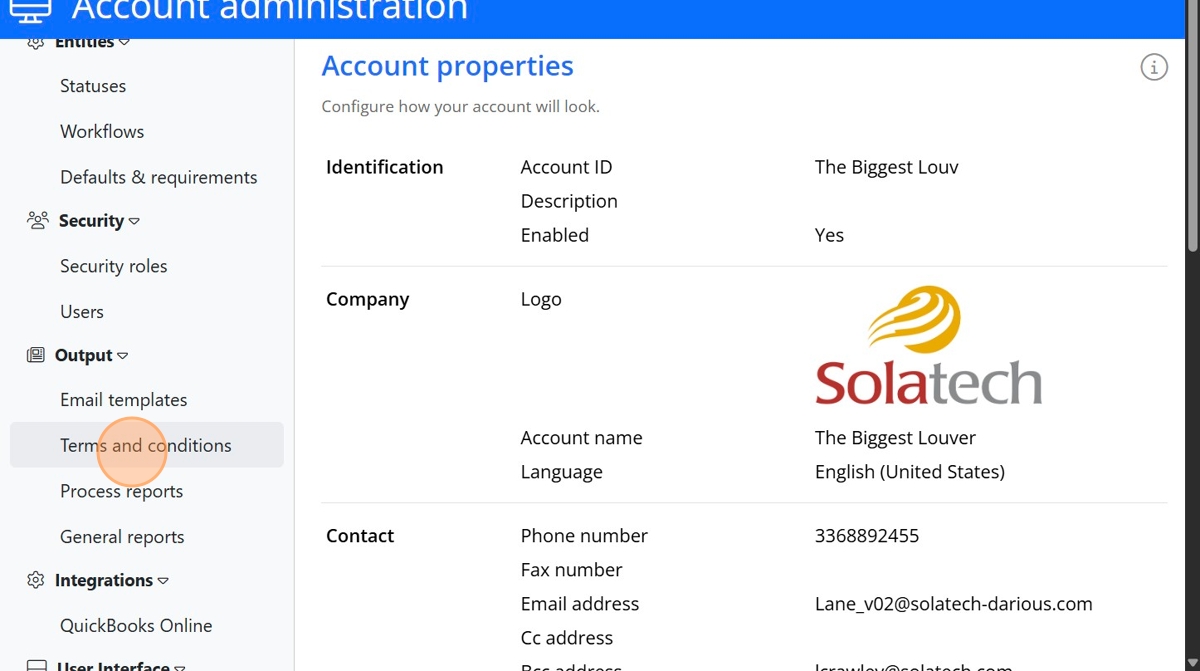Click the monitor icon in the header
Image resolution: width=1200 pixels, height=671 pixels.
click(30, 11)
